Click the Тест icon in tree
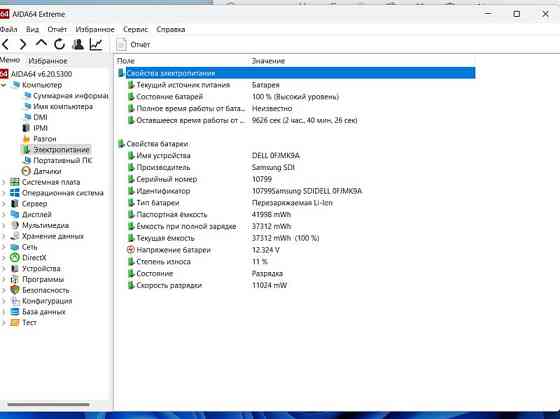 15,323
